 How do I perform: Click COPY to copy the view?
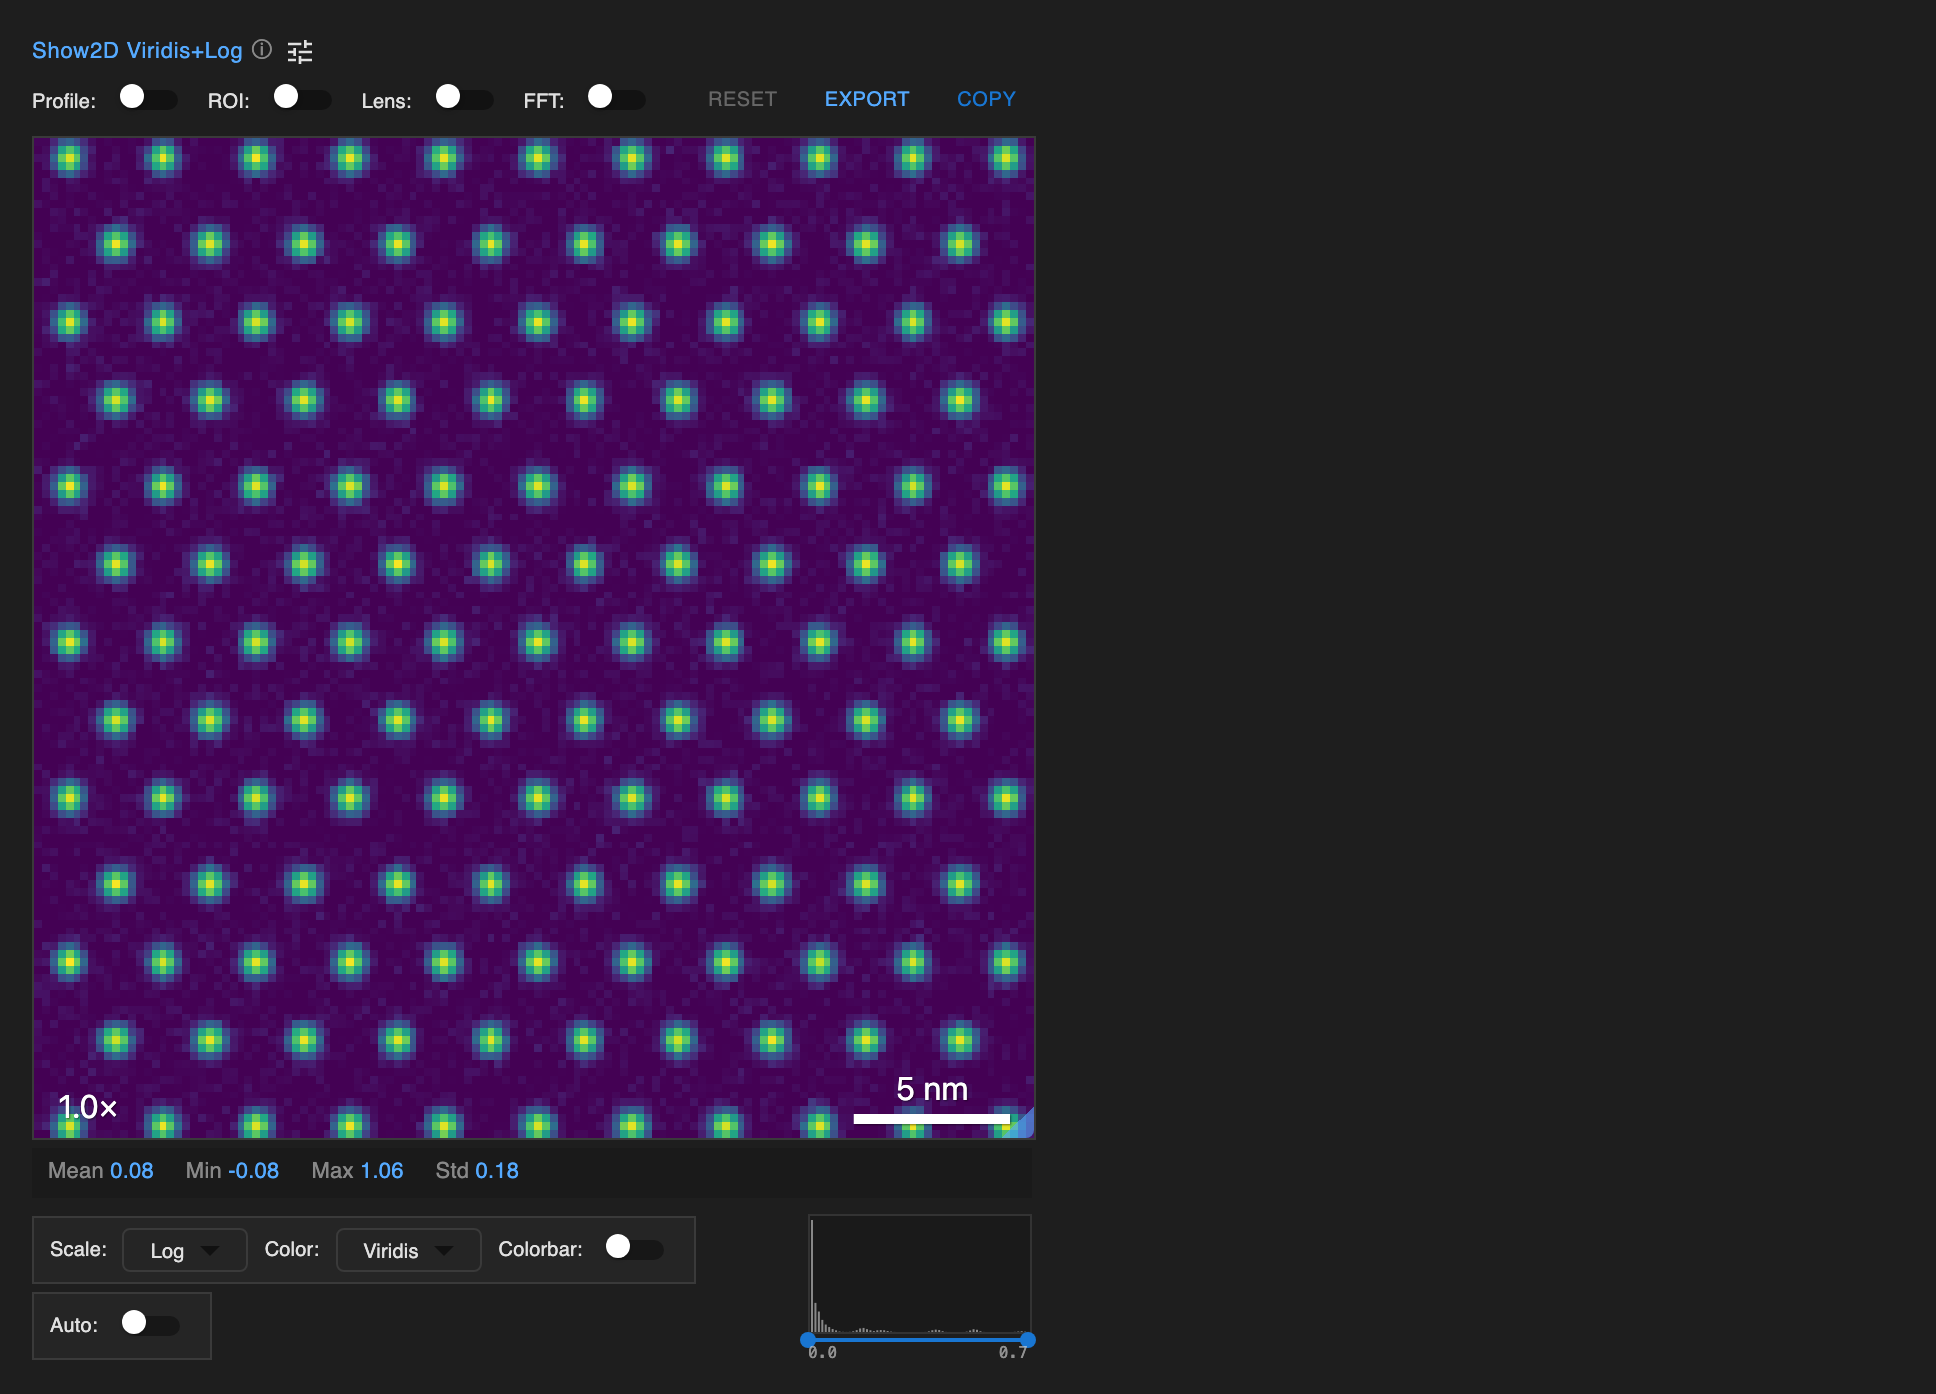985,98
